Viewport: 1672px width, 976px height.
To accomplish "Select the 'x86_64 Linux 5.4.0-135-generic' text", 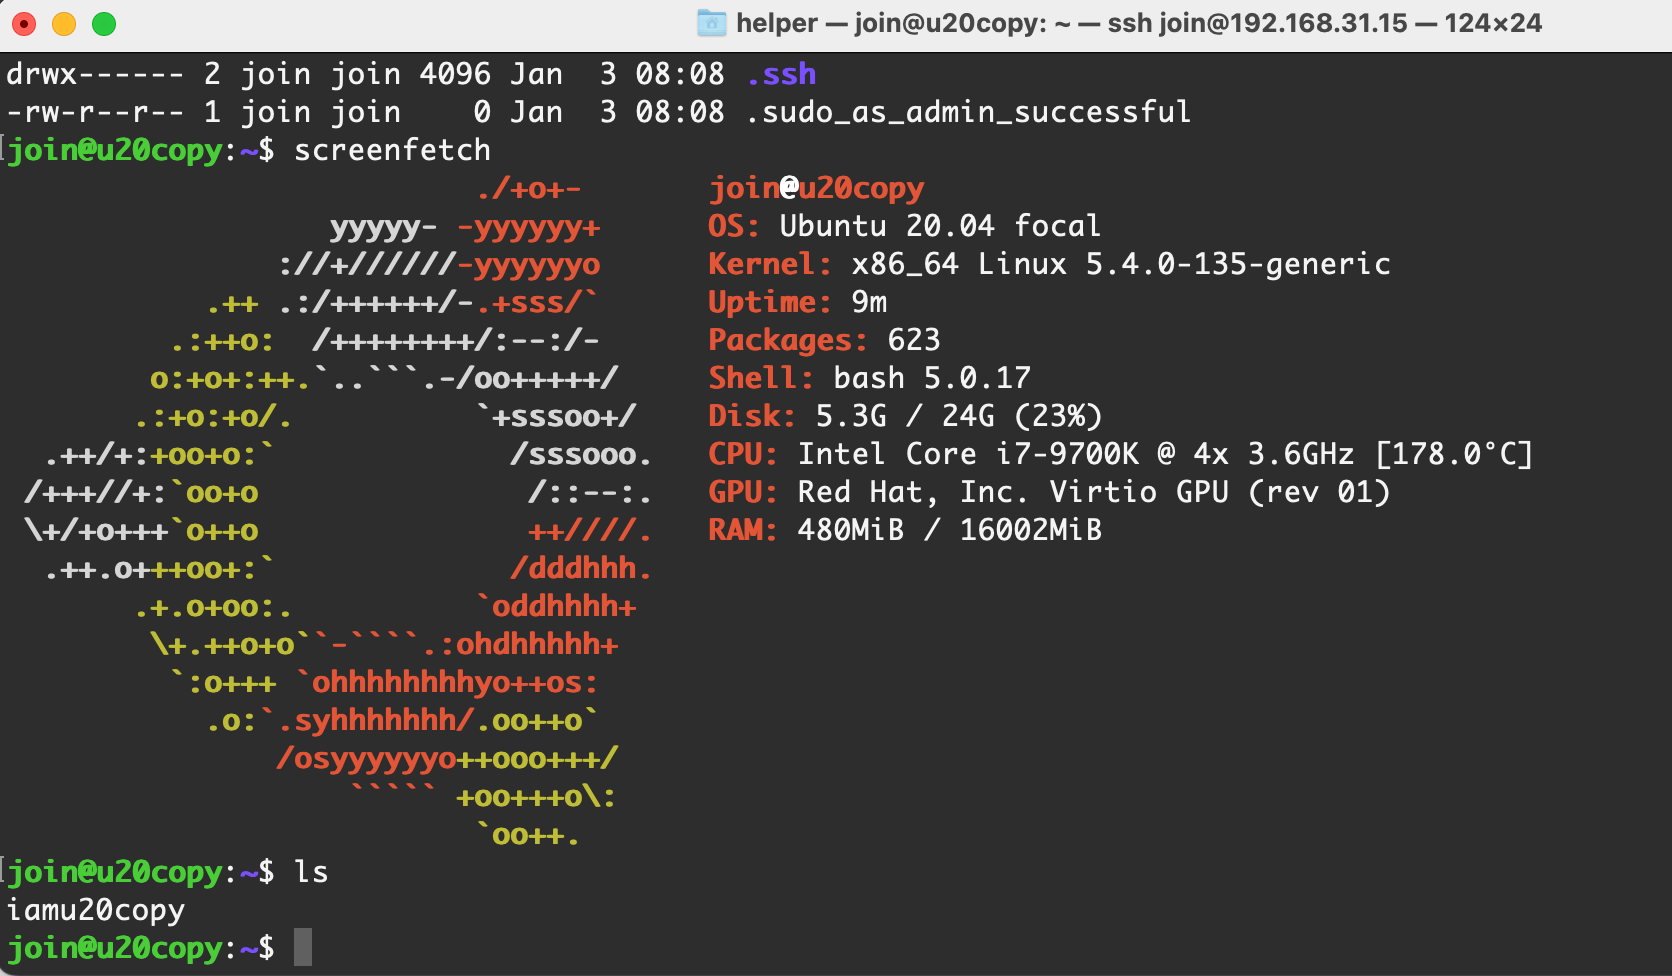I will [1121, 264].
